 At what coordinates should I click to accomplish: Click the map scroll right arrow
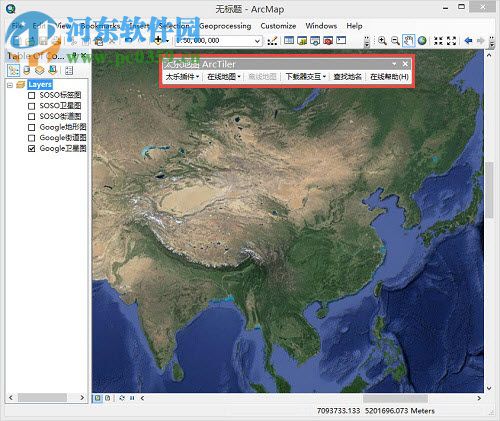click(x=479, y=398)
